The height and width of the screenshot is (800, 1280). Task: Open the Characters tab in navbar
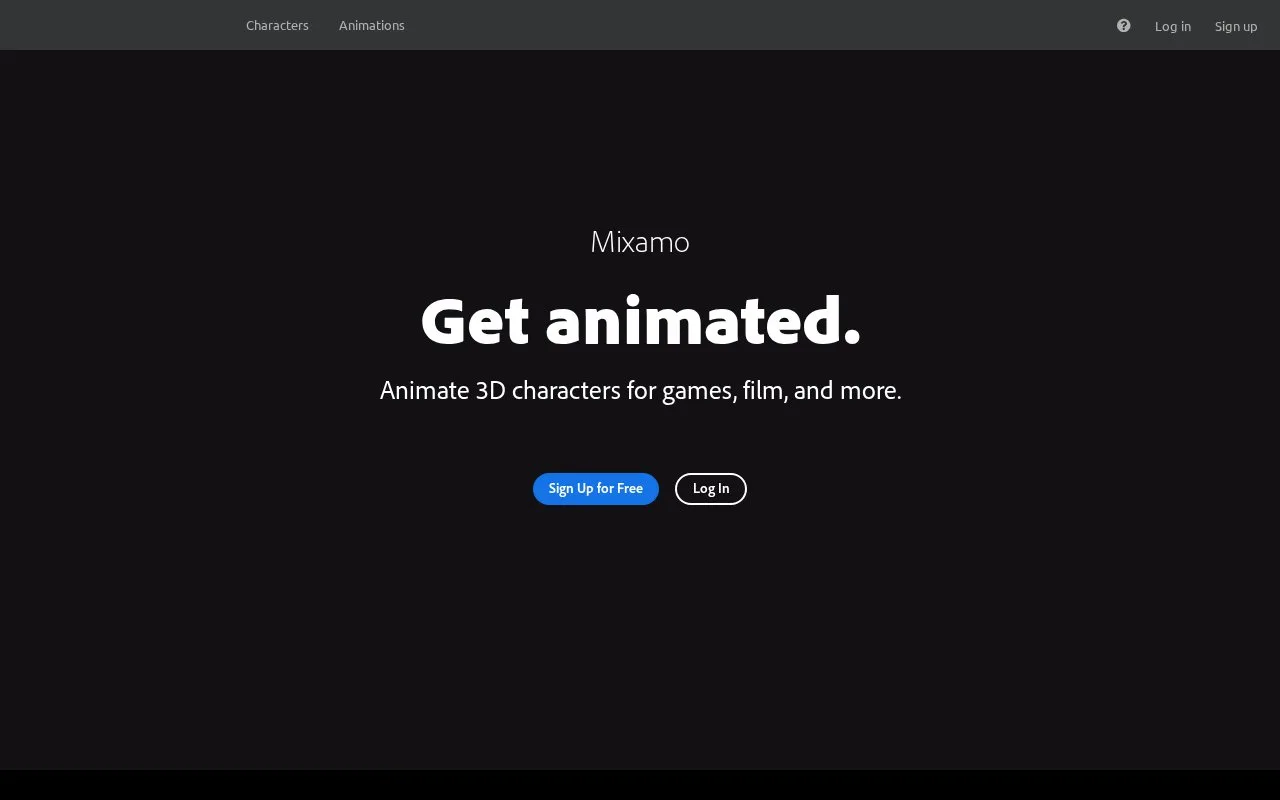tap(277, 25)
